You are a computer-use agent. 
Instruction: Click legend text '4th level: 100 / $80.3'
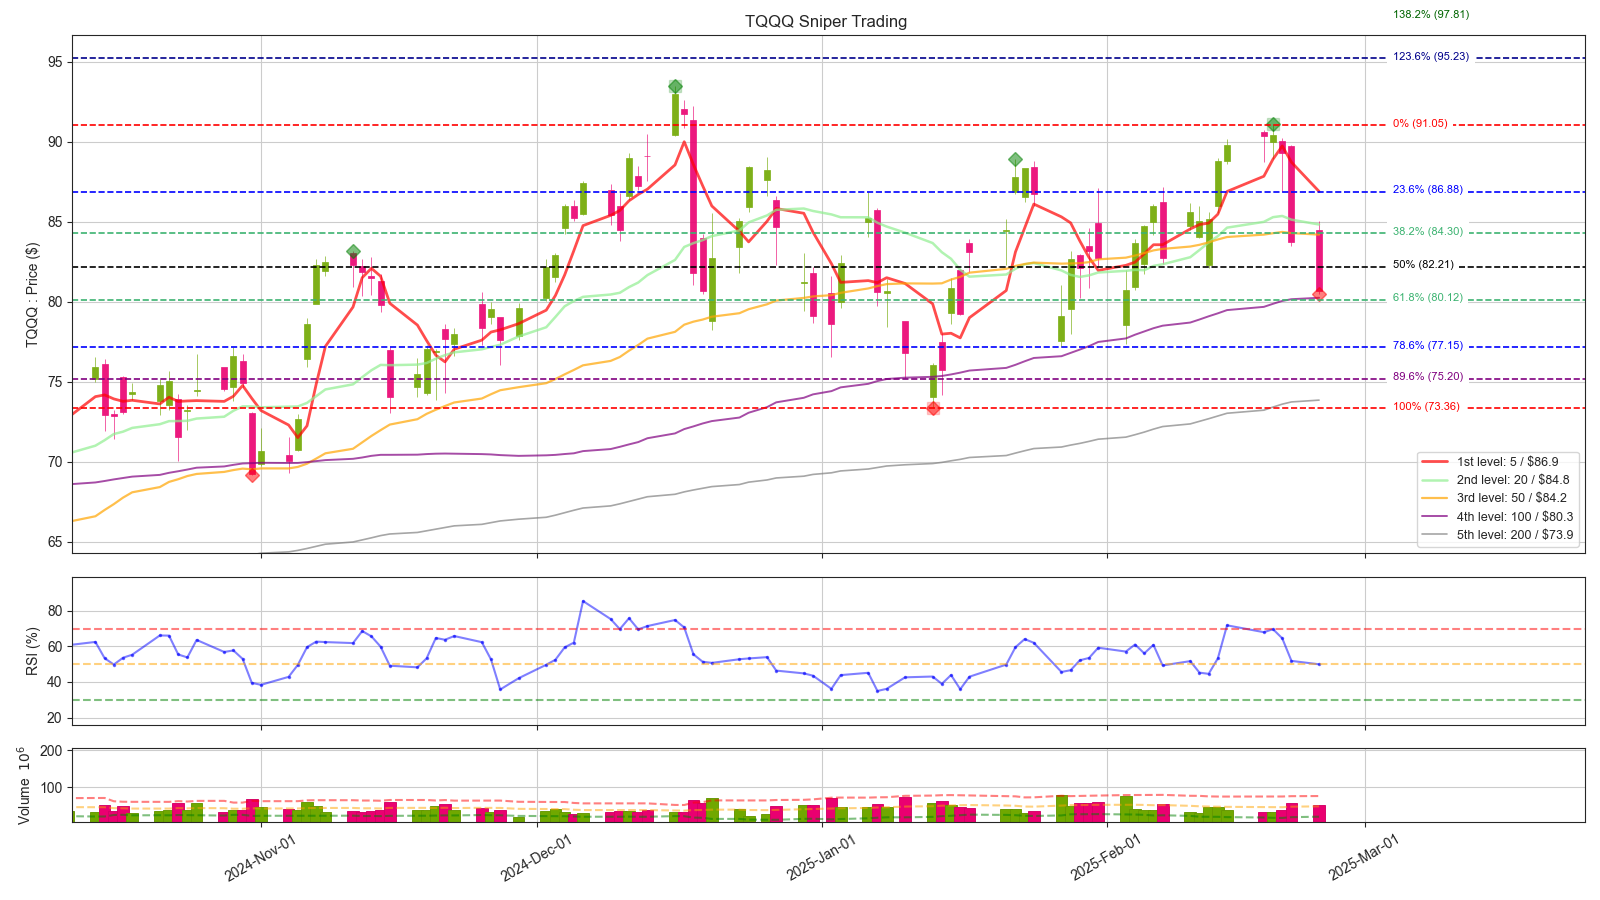pos(1515,517)
